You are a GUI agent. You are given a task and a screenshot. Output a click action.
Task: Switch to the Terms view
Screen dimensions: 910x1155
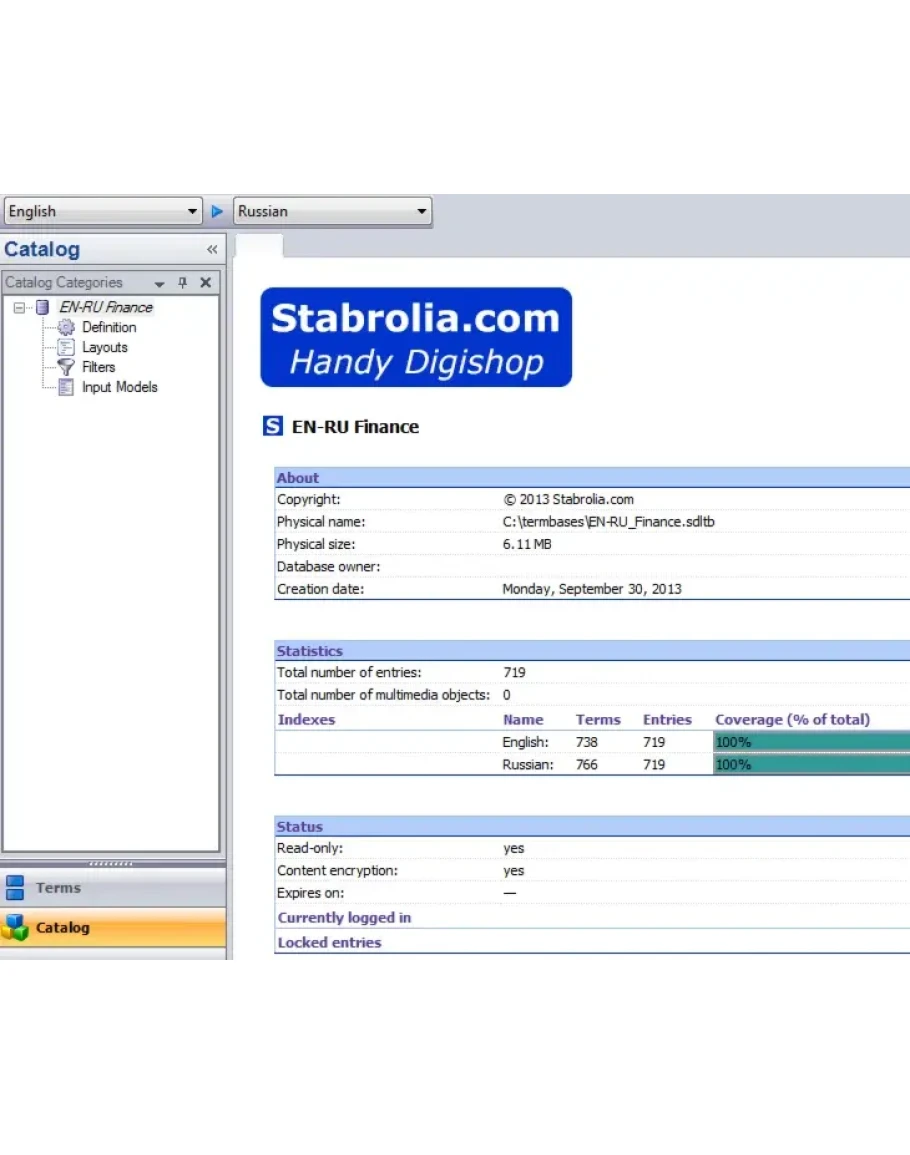pyautogui.click(x=58, y=888)
